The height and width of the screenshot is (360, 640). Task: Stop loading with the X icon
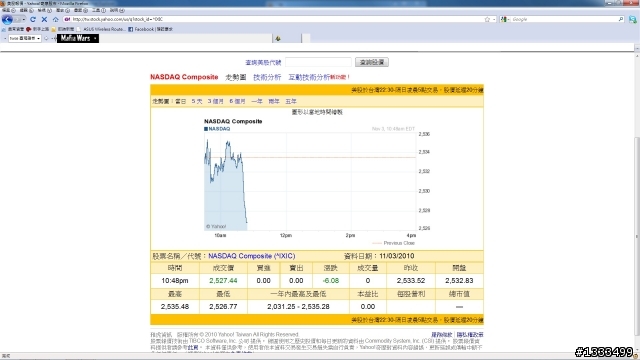click(x=44, y=19)
